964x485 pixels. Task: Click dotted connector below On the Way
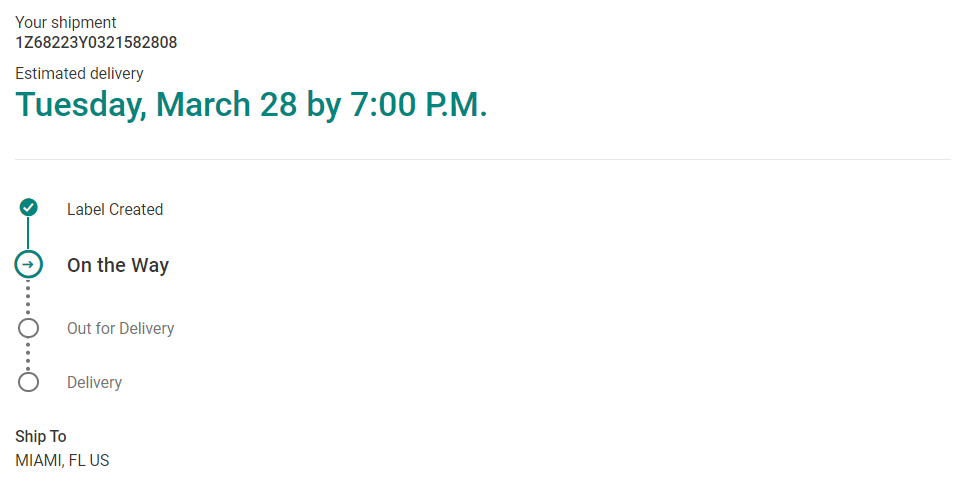29,297
